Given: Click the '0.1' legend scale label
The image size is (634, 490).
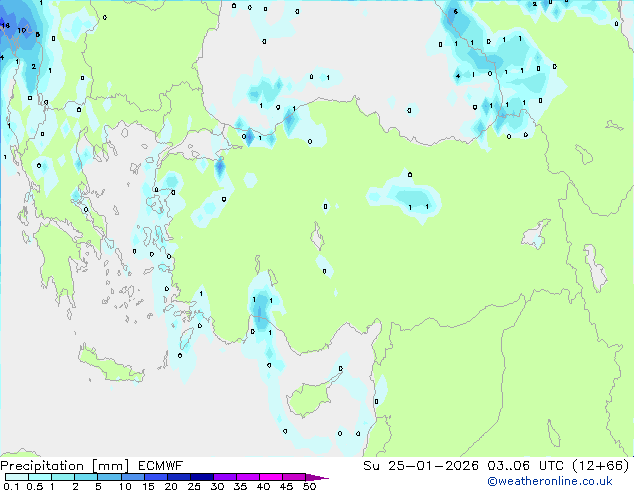Looking at the screenshot, I should [x=11, y=486].
